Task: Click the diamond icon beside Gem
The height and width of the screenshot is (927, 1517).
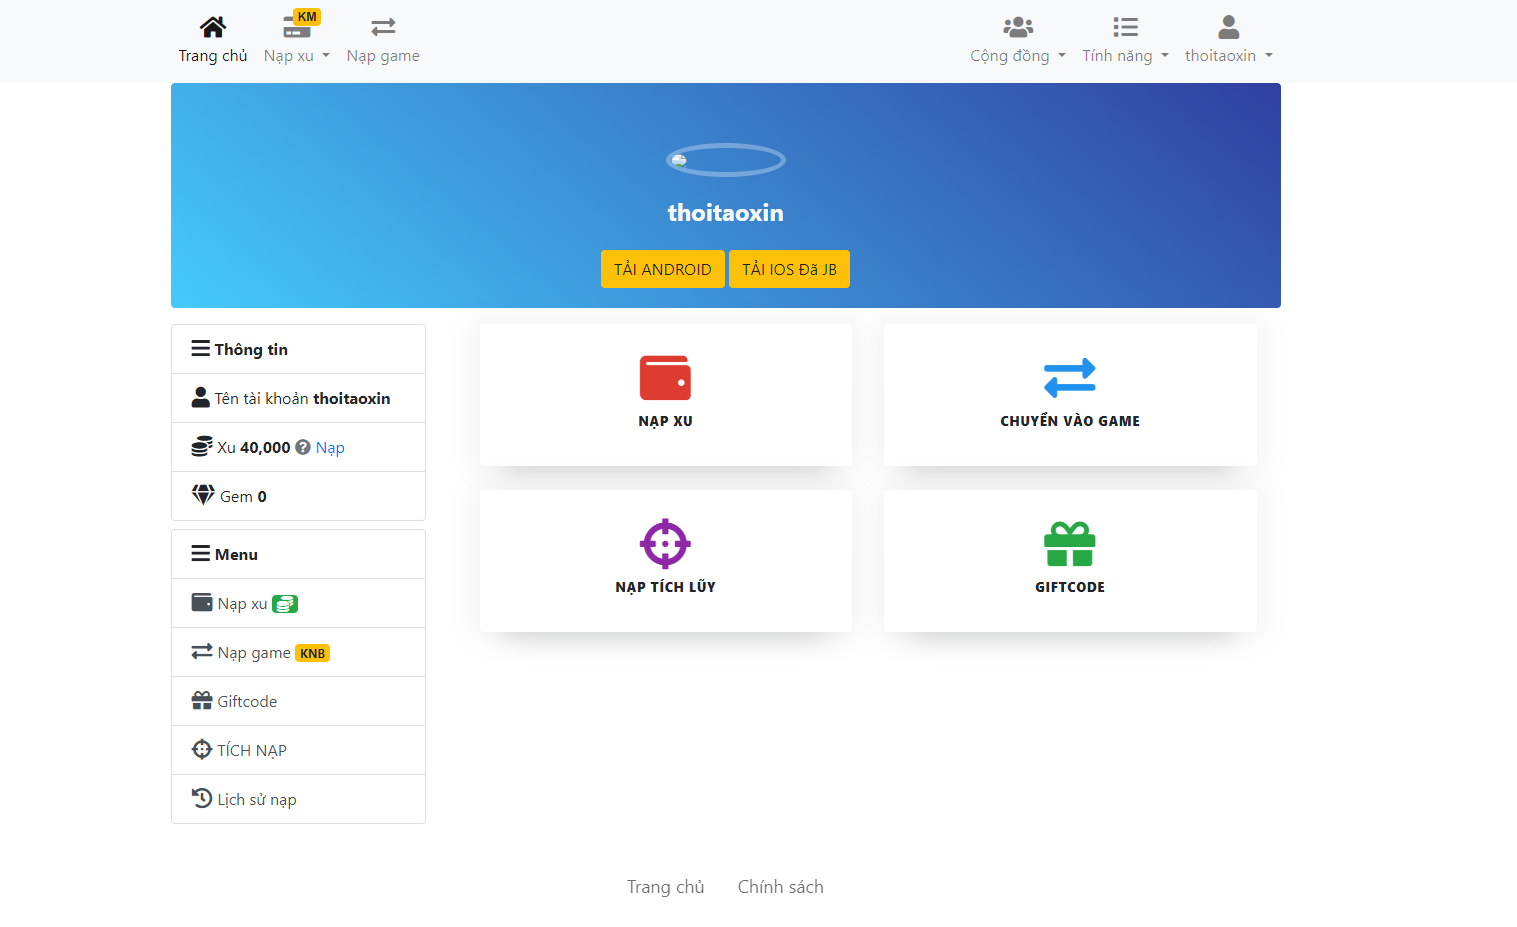Action: [x=204, y=495]
